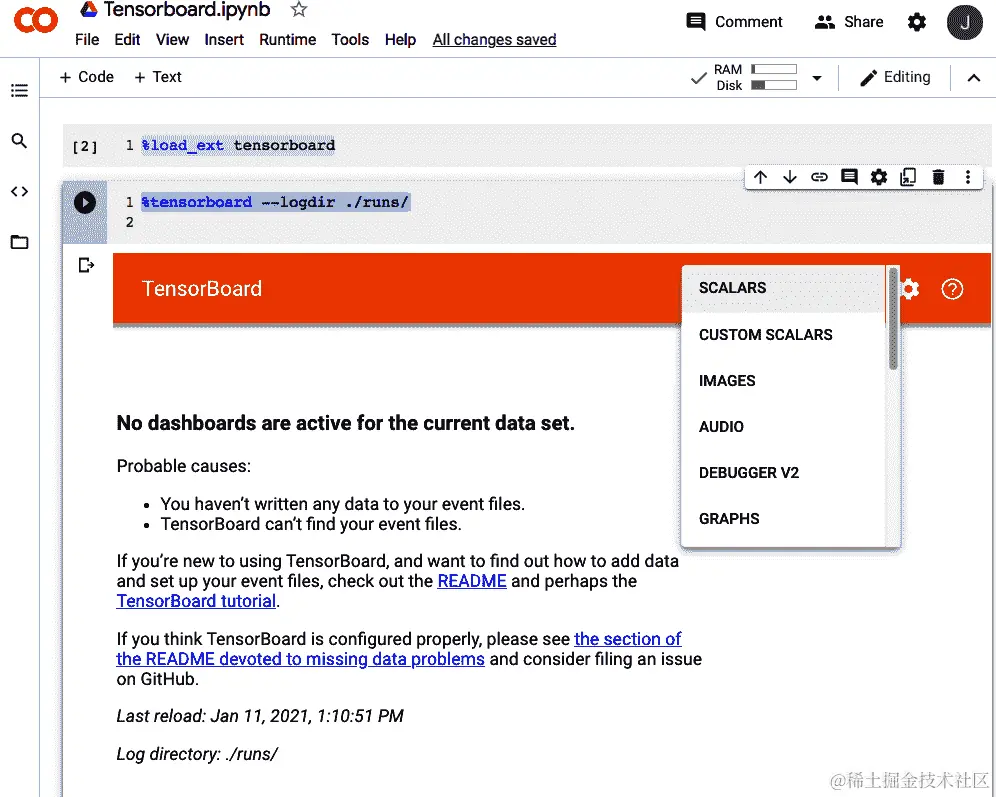Move cell up

[760, 177]
